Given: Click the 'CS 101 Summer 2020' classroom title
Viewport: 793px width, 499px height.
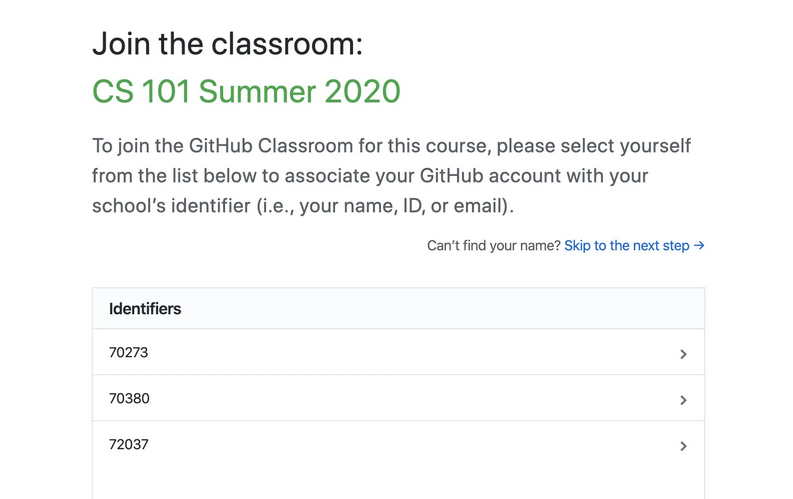Looking at the screenshot, I should coord(246,91).
